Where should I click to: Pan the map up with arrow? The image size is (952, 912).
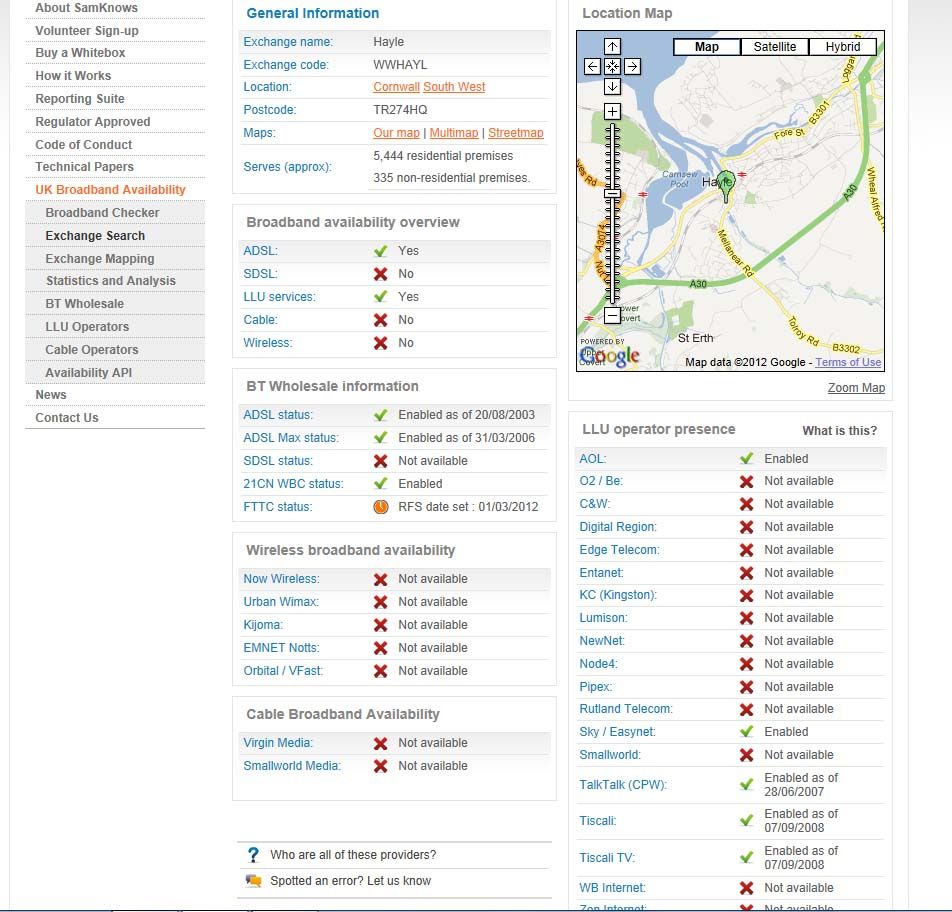[x=612, y=47]
